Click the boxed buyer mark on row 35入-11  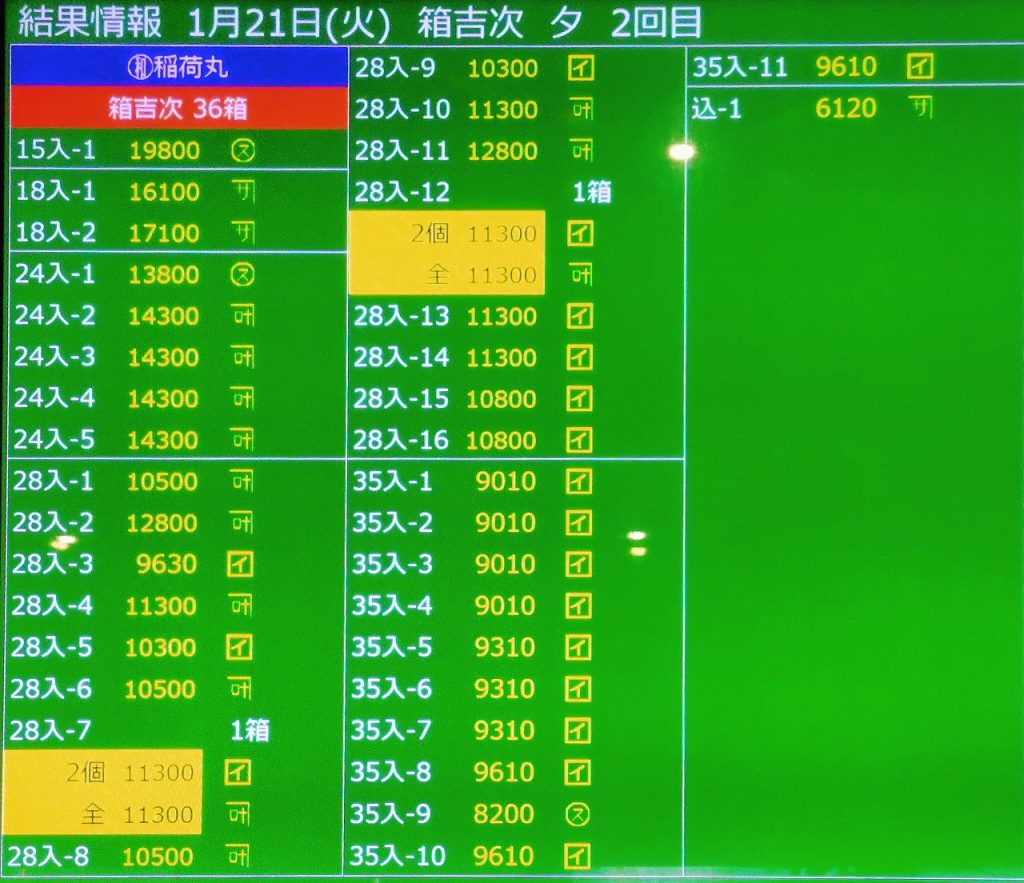pos(919,67)
